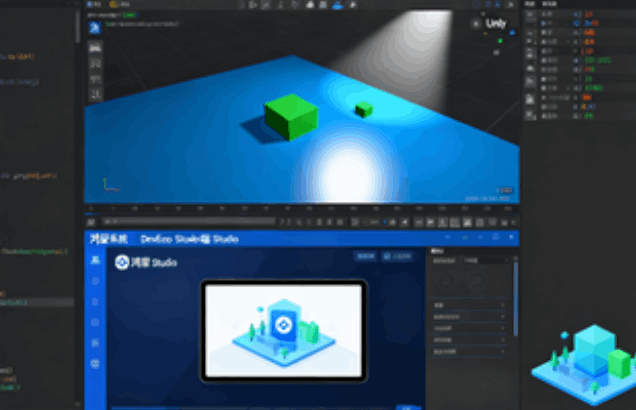
Task: Expand the last collapsed section in Studio's right panel
Action: point(469,352)
